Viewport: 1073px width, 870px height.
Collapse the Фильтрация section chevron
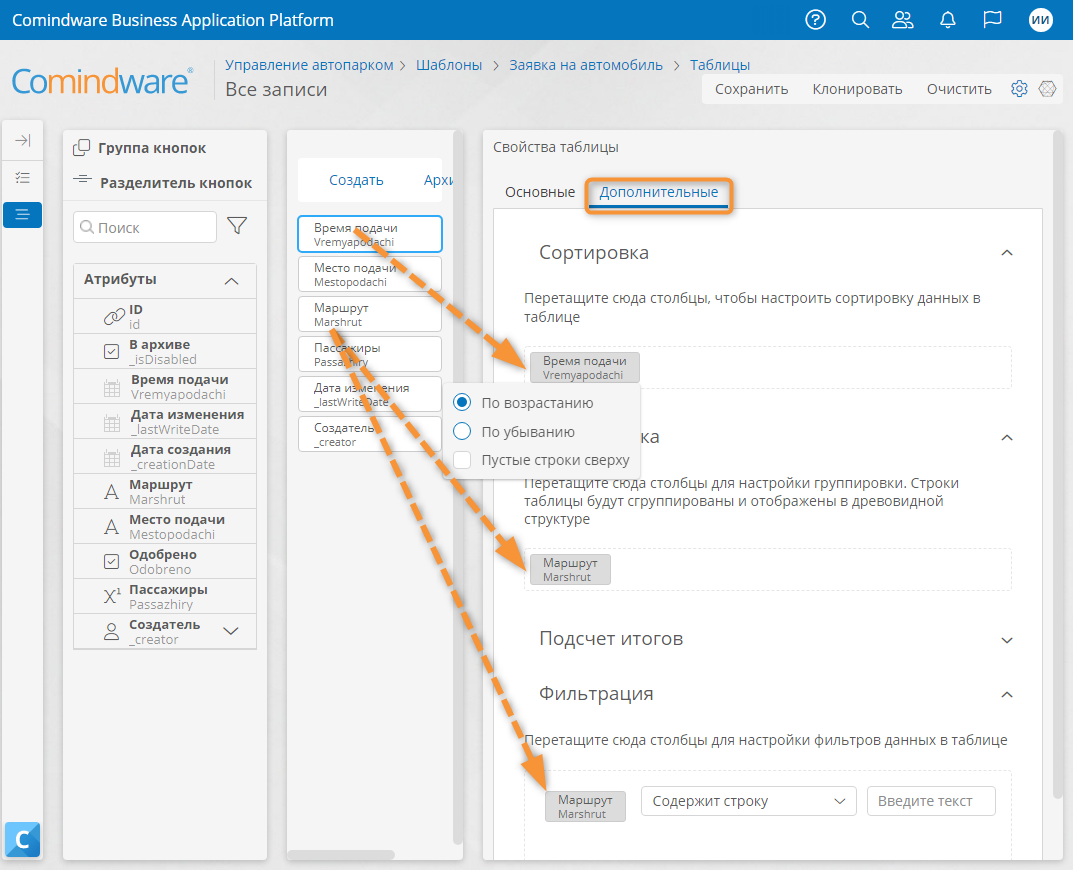[1007, 695]
